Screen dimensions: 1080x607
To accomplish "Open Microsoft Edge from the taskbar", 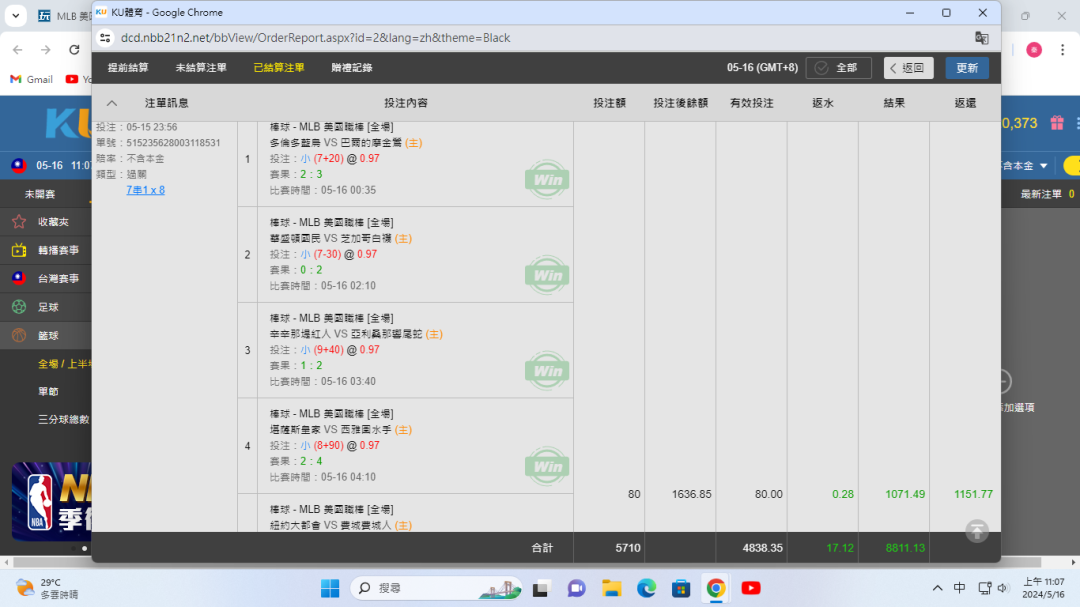I will point(646,588).
